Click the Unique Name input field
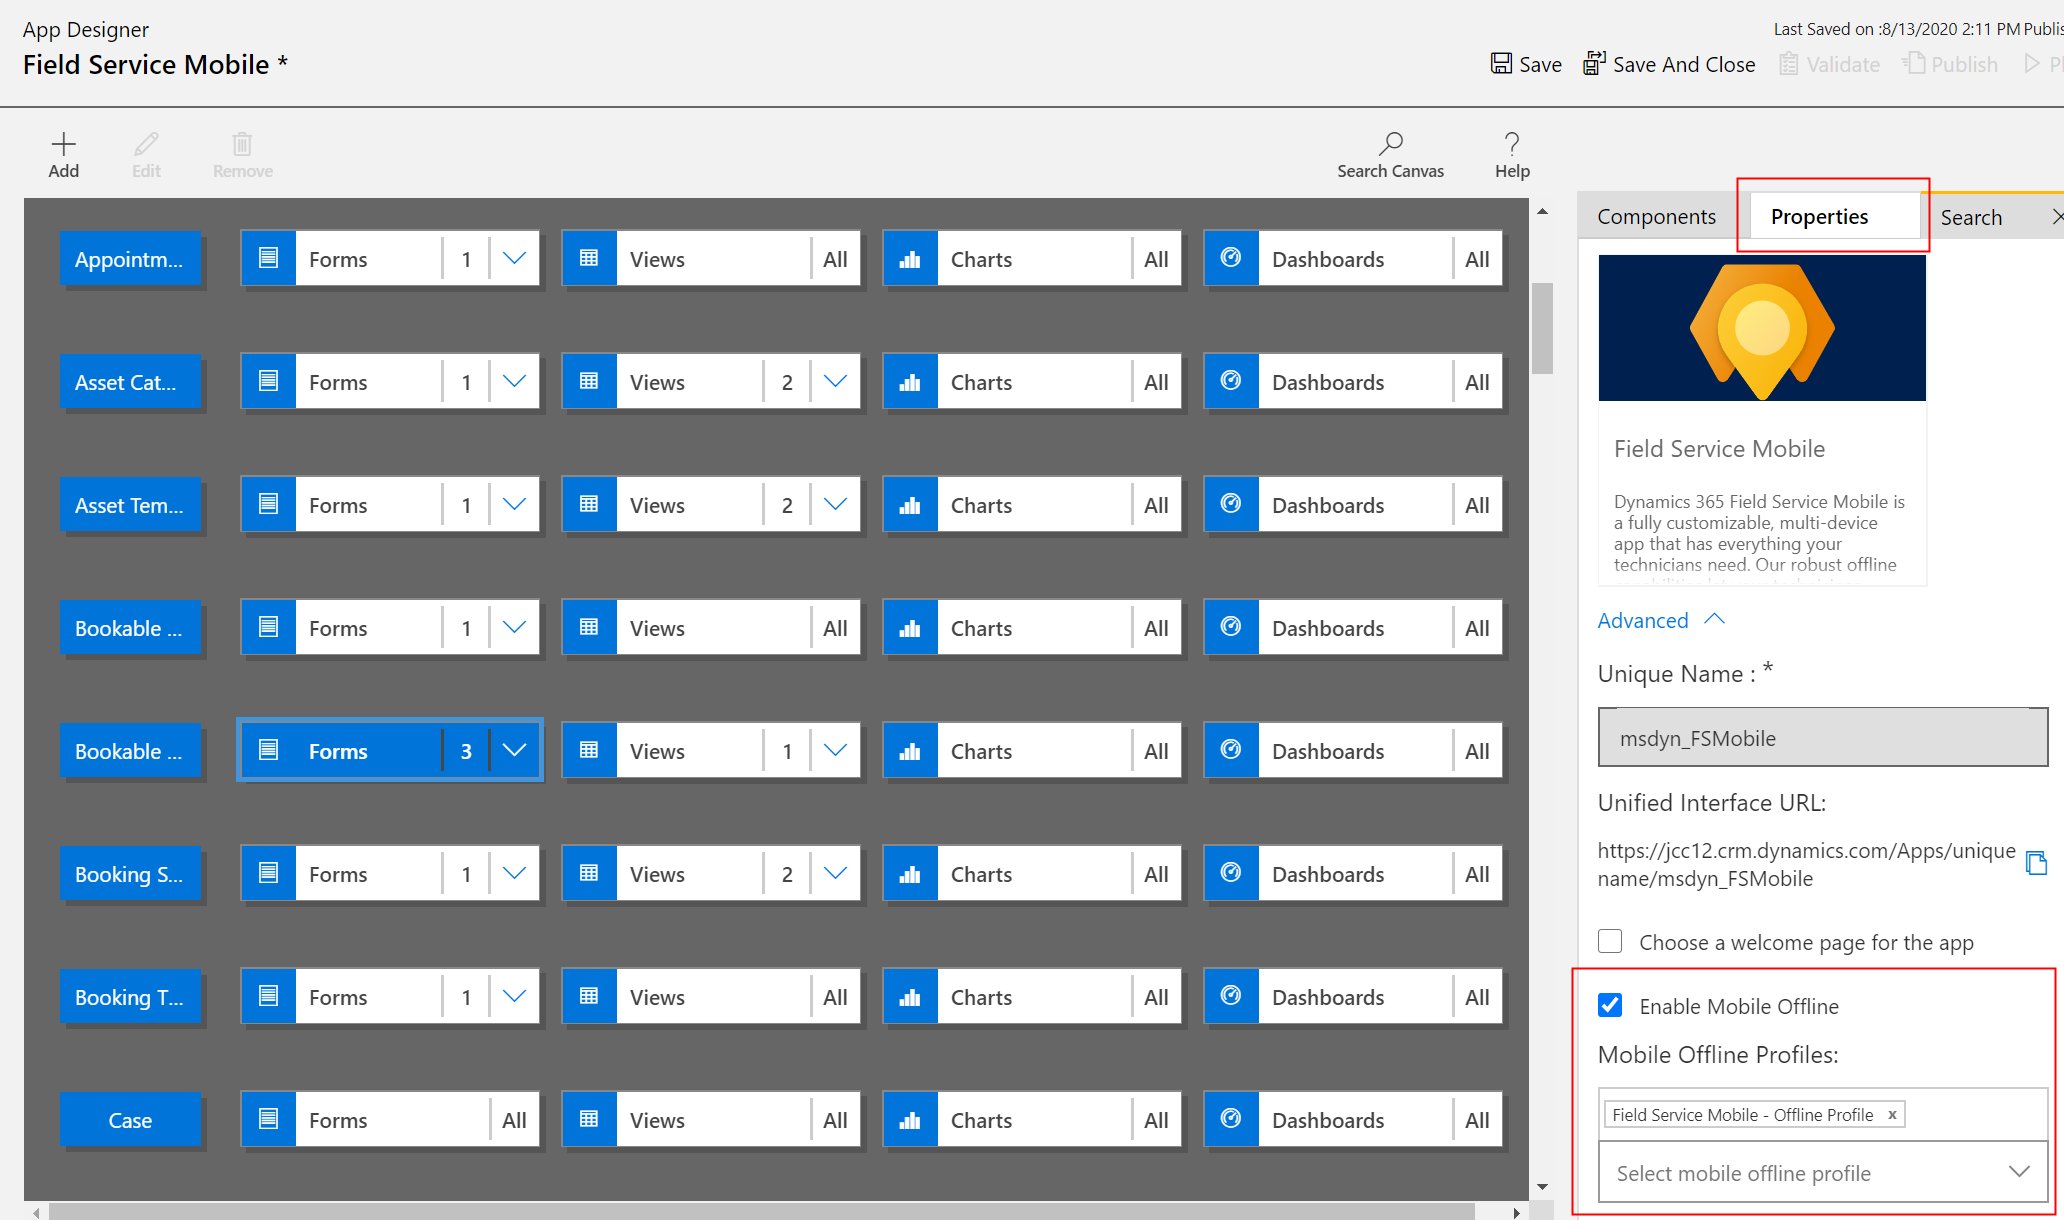The width and height of the screenshot is (2064, 1220). coord(1823,737)
